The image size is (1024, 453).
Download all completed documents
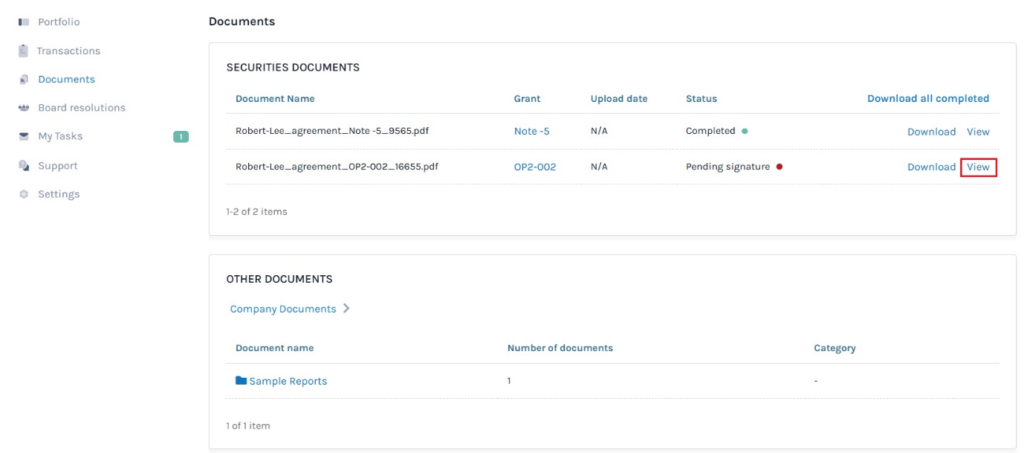[927, 99]
